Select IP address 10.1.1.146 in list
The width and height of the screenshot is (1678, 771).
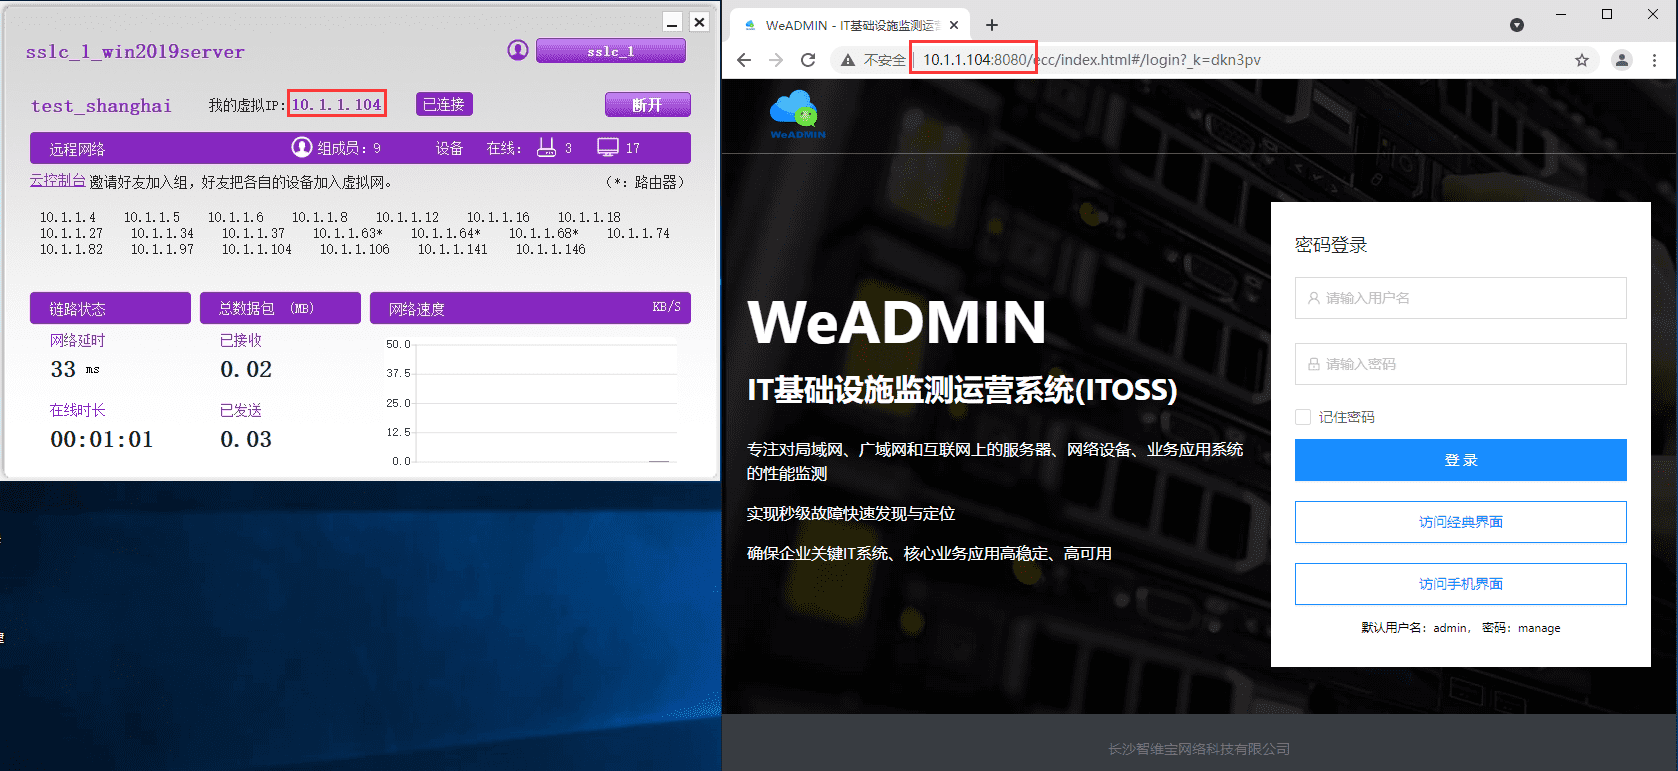[x=551, y=249]
